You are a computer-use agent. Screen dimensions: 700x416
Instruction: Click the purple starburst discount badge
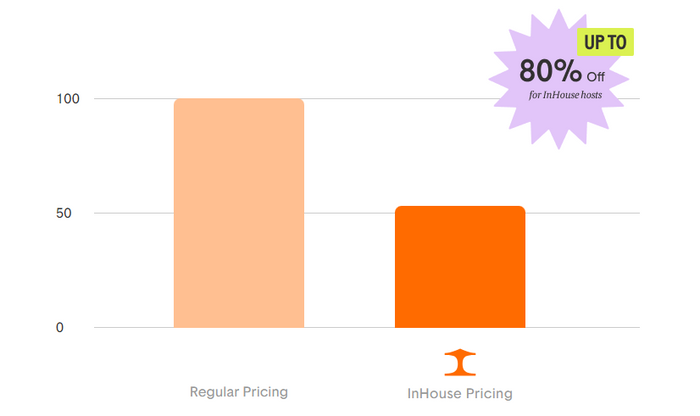tap(559, 79)
